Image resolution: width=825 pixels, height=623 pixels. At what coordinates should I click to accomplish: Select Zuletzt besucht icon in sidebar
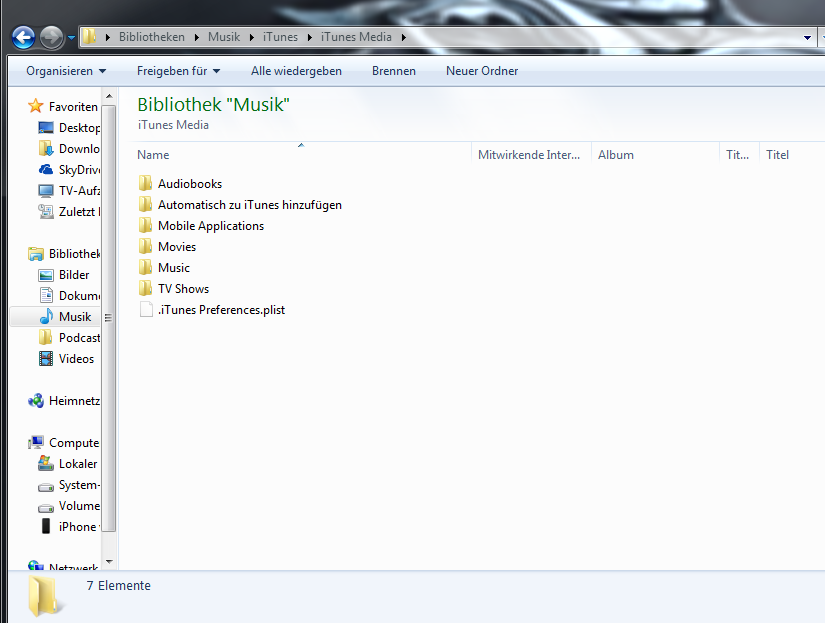(46, 212)
